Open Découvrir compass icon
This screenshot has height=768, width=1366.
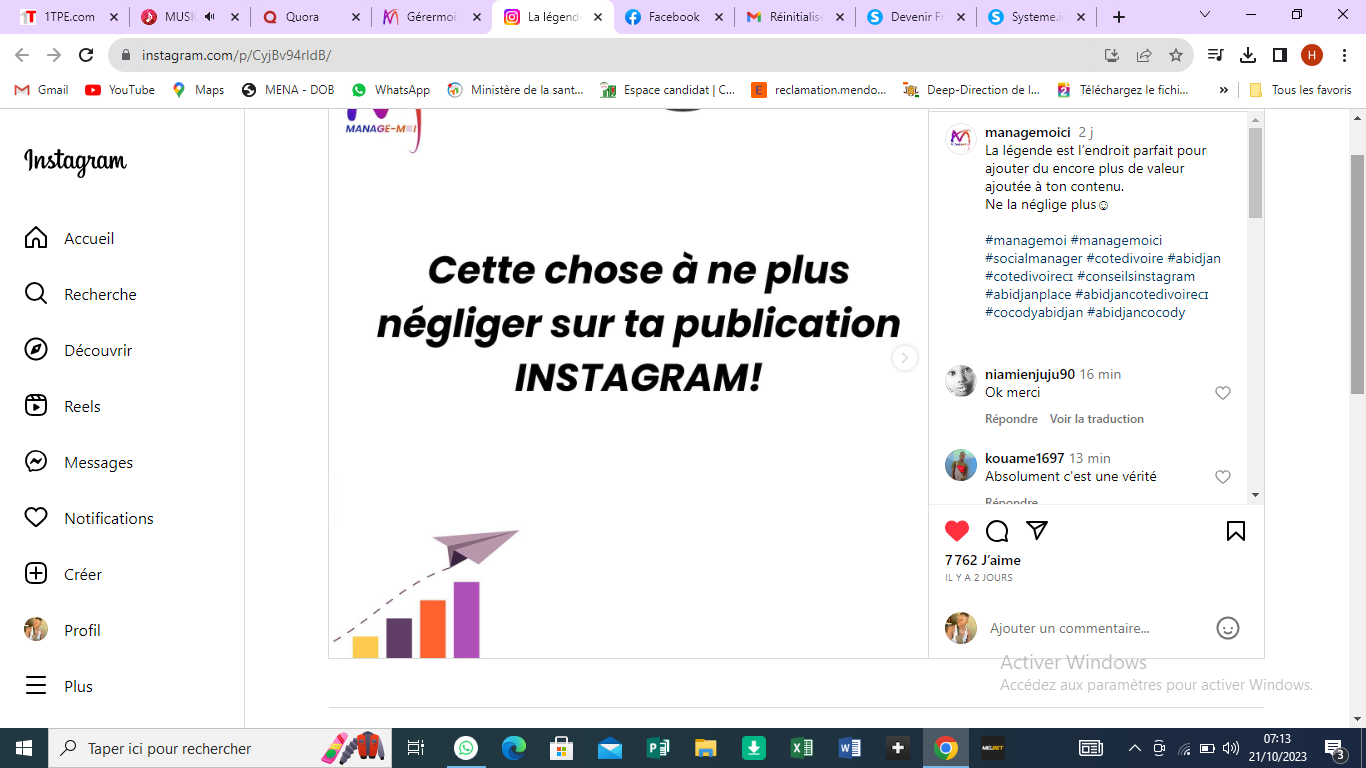coord(36,350)
